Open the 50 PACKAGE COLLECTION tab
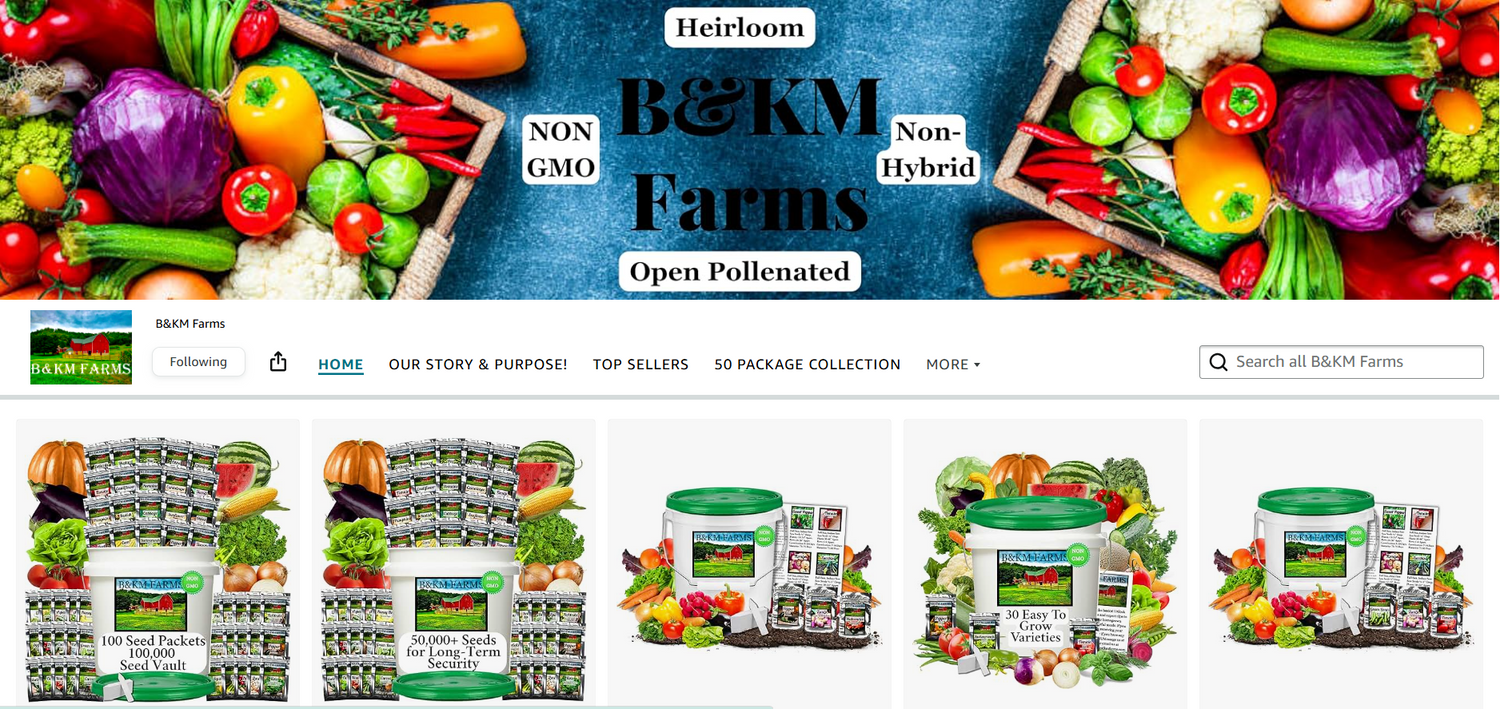 pos(807,364)
